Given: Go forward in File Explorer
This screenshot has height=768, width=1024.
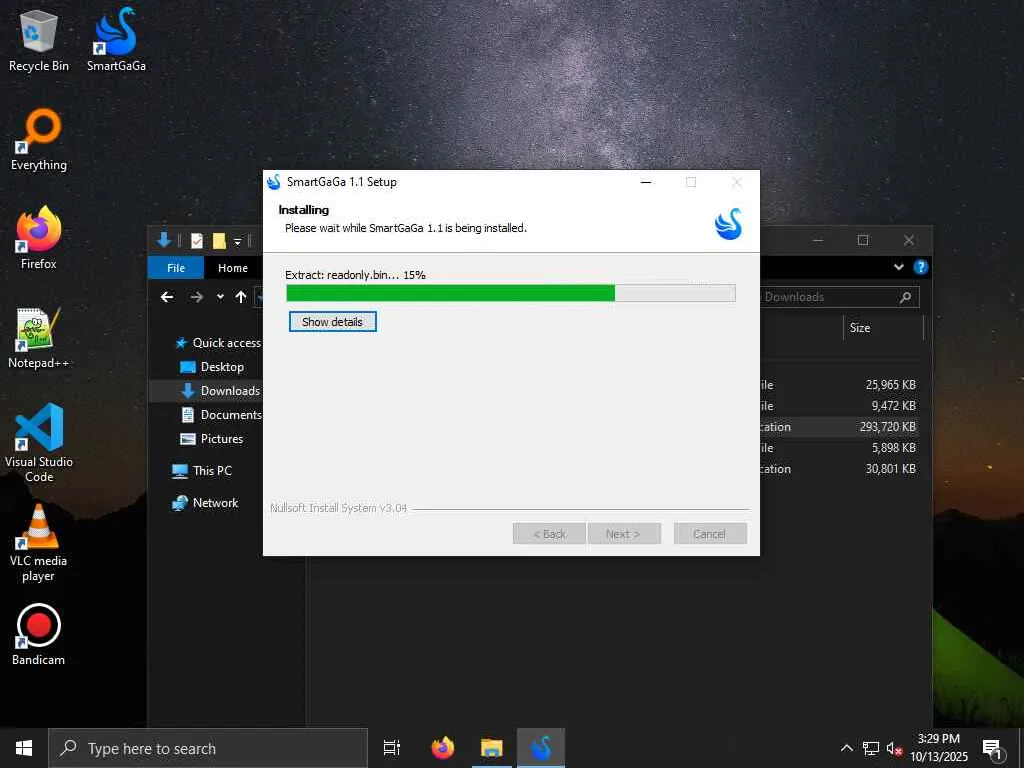Looking at the screenshot, I should point(196,297).
